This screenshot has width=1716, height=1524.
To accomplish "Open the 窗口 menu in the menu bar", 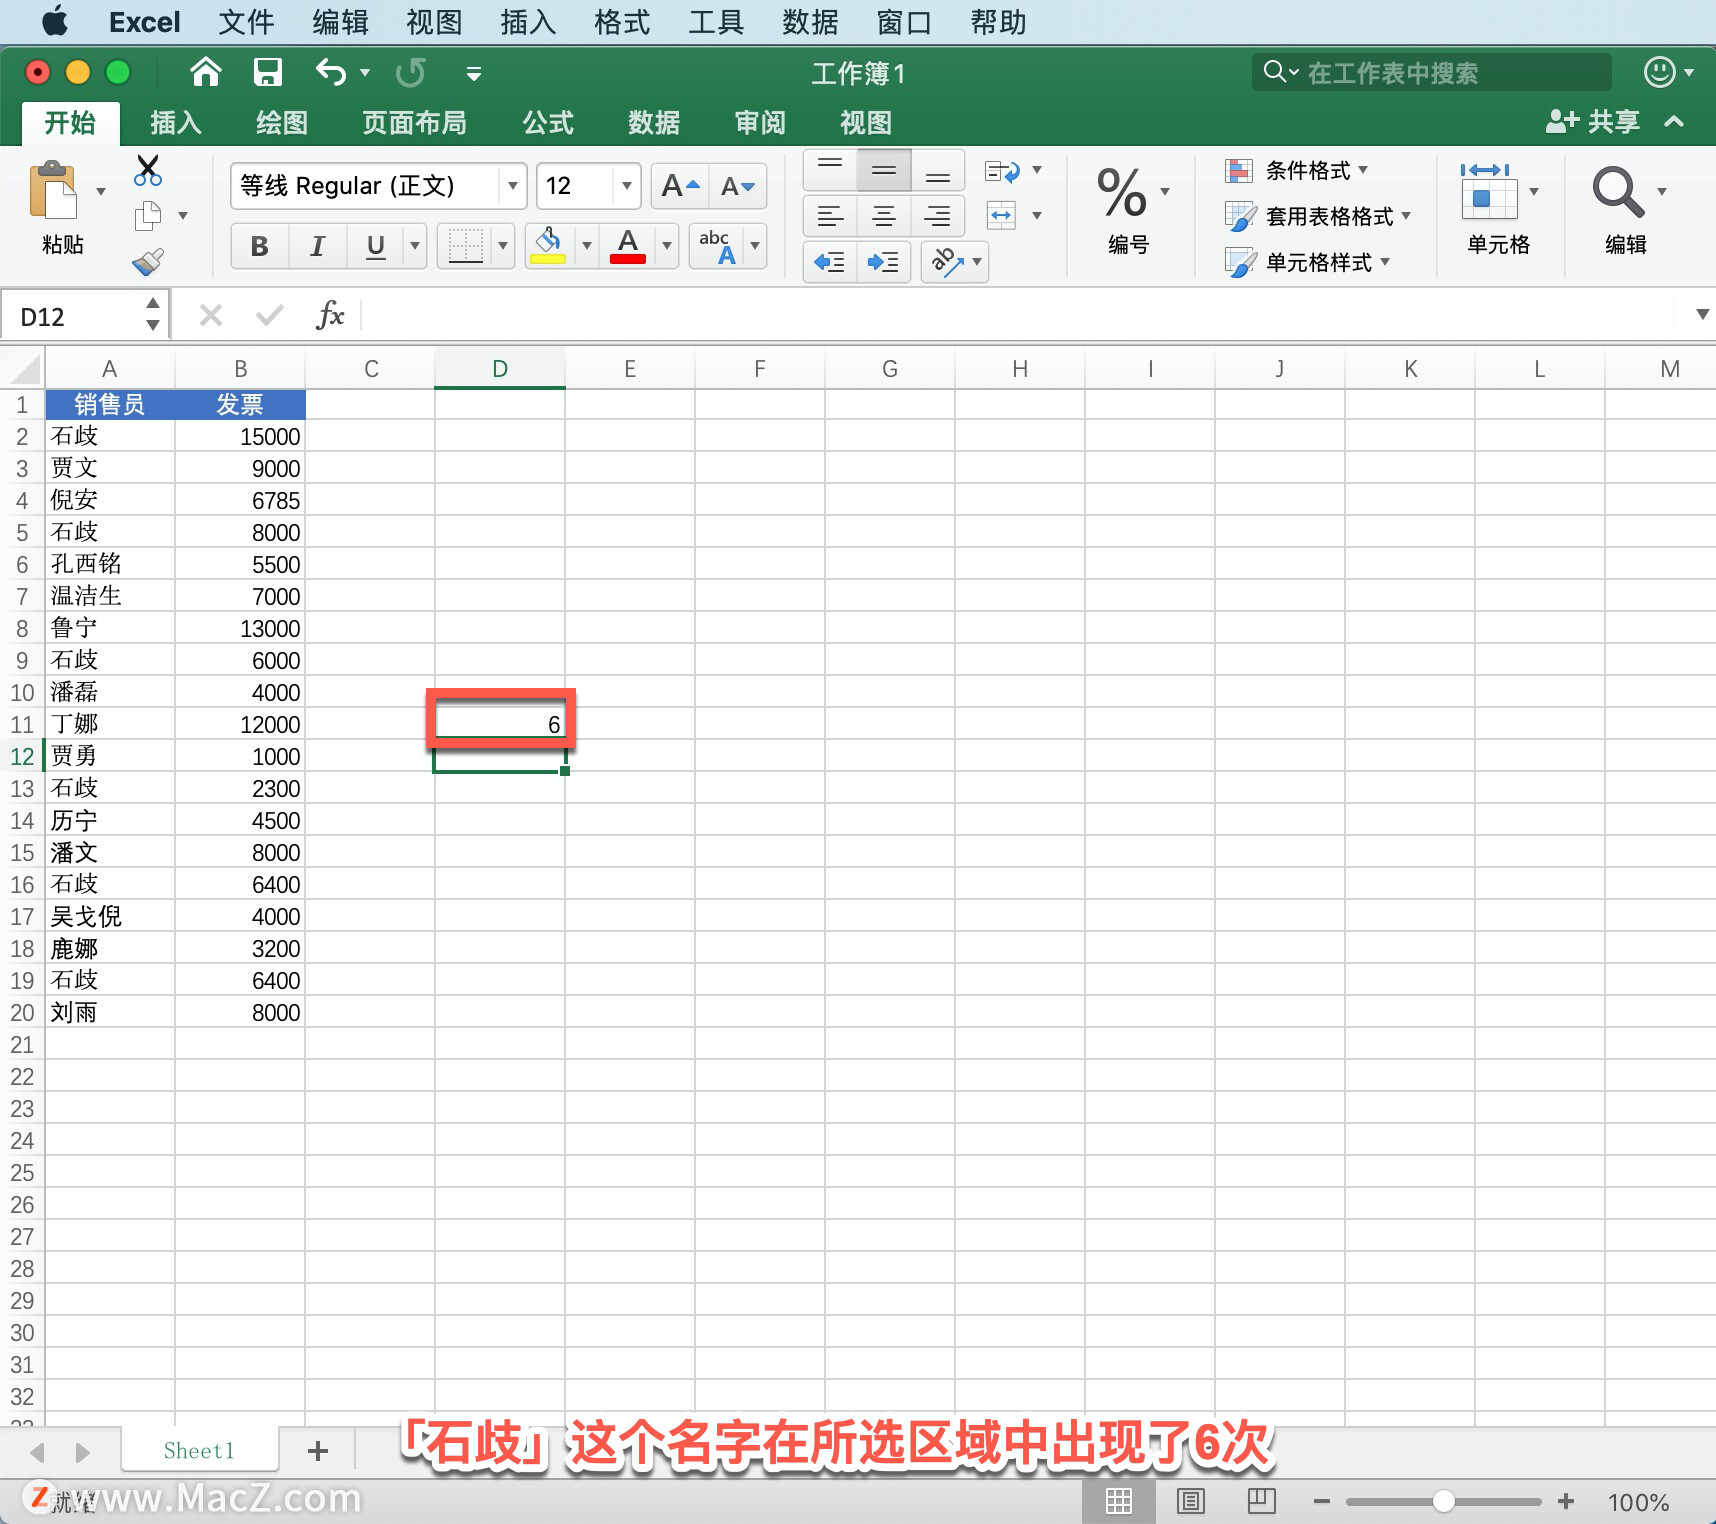I will pos(904,22).
